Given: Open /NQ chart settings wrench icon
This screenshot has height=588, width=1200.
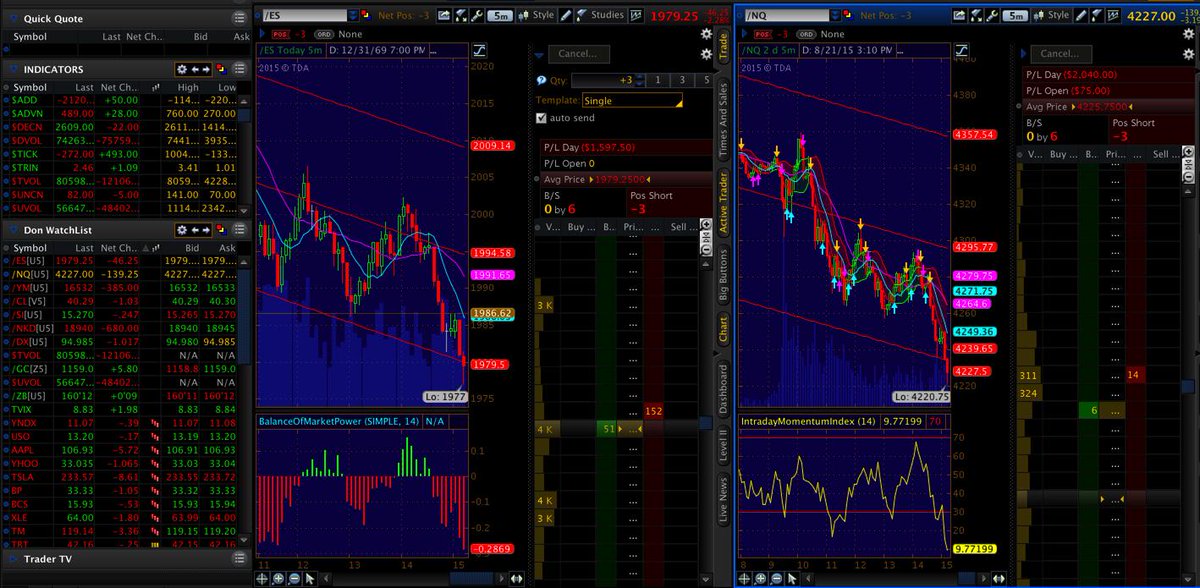Looking at the screenshot, I should 992,16.
